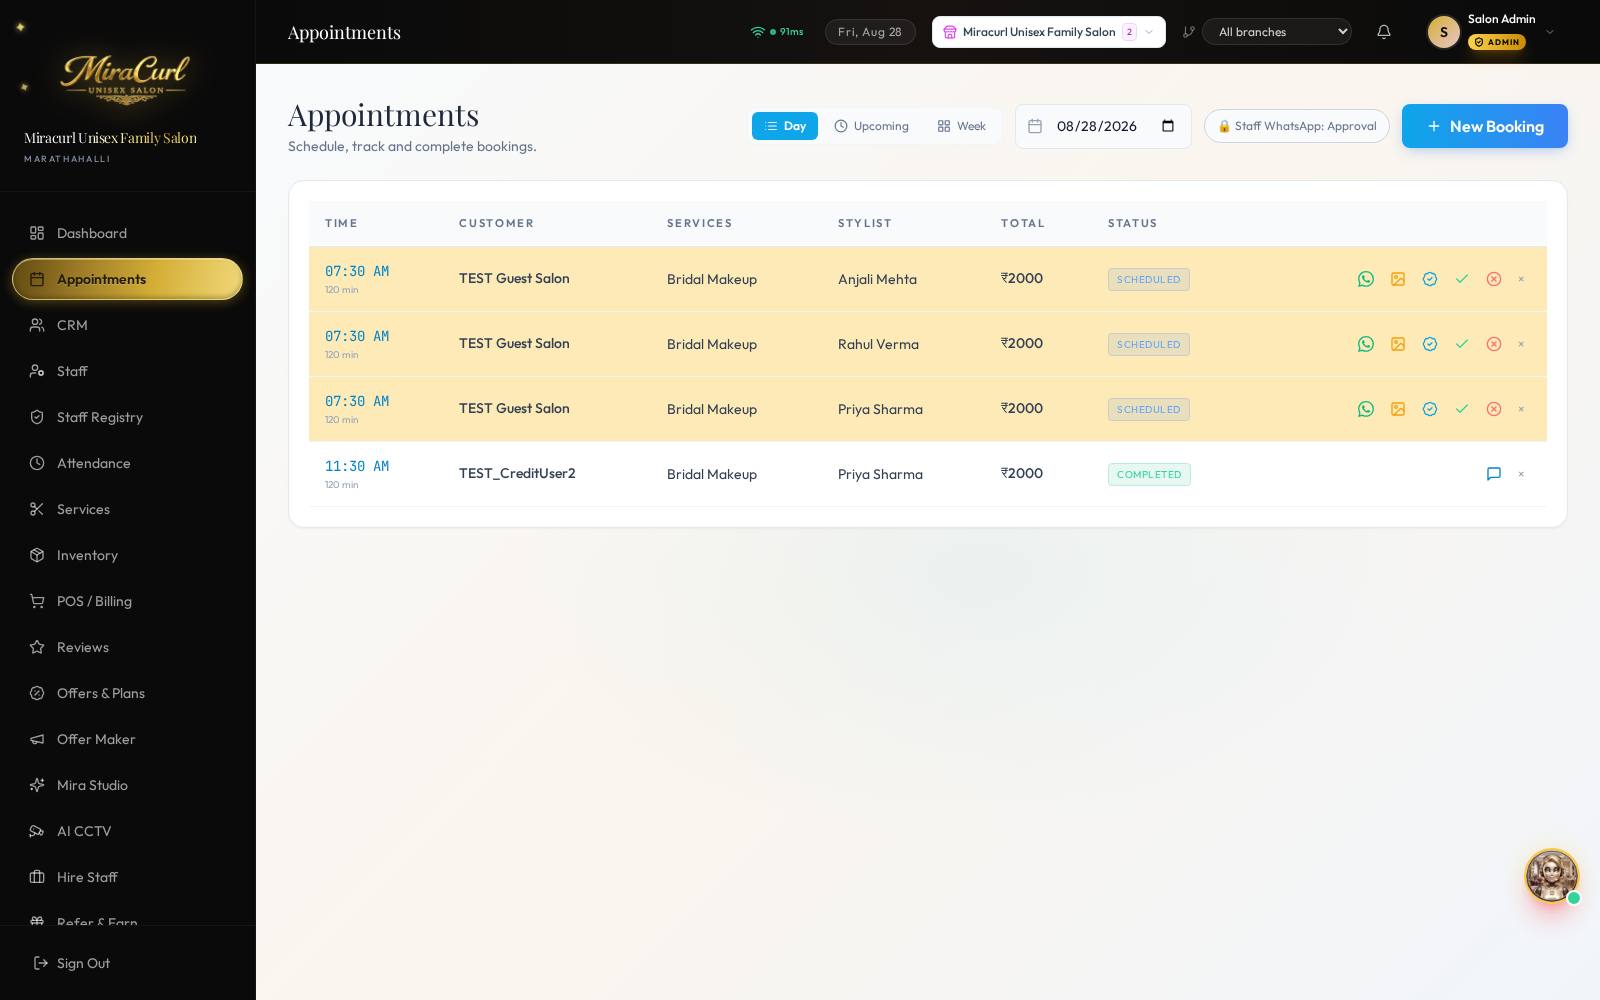The width and height of the screenshot is (1600, 1000).
Task: Open image icon in 07:30 AM Priya Sharma row
Action: tap(1398, 409)
